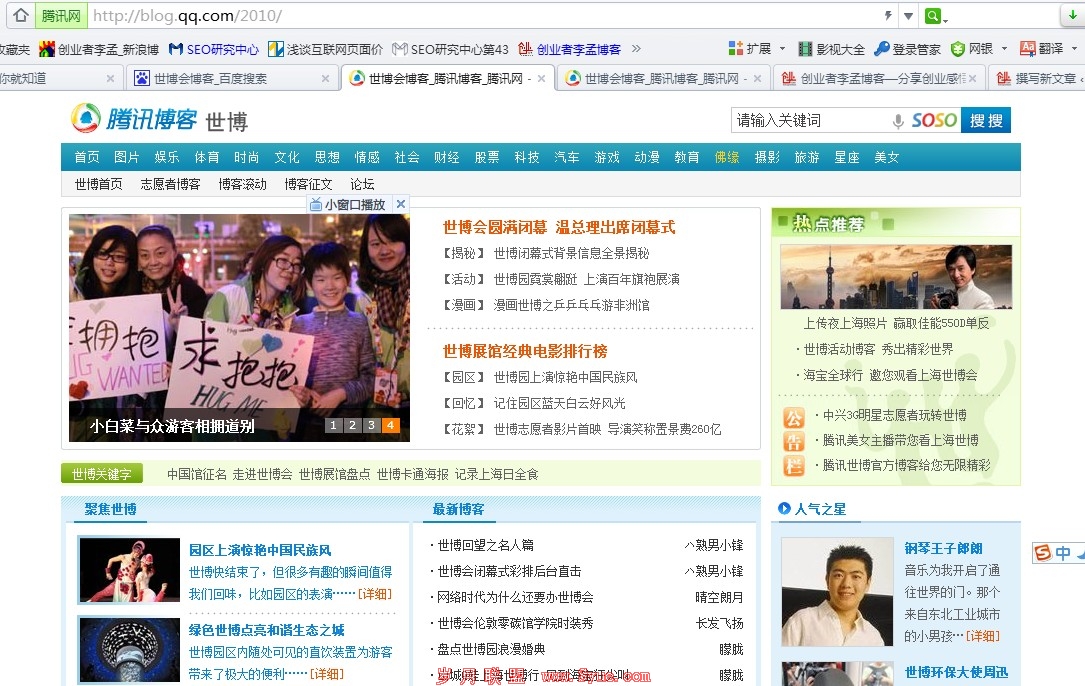Open article 世博闭幕式背景信息全景揭秘
Screen dimensions: 1085x686
click(x=571, y=253)
